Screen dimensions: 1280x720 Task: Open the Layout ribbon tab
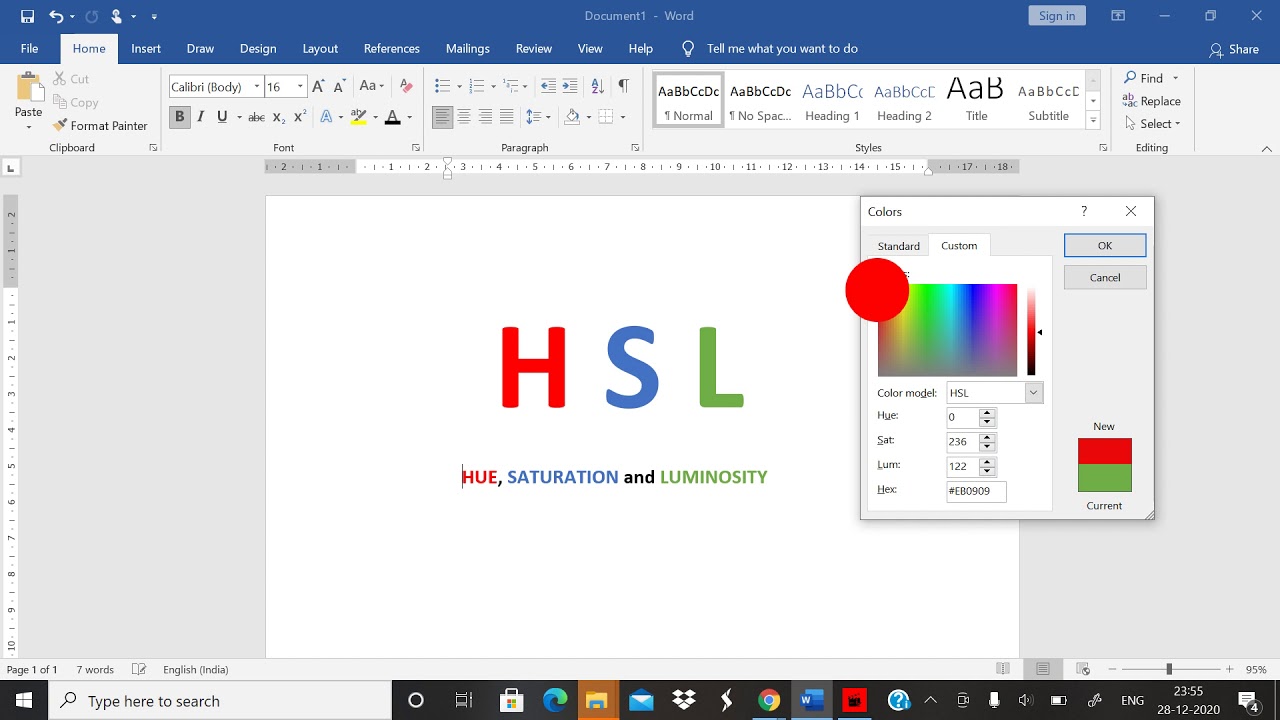coord(320,48)
